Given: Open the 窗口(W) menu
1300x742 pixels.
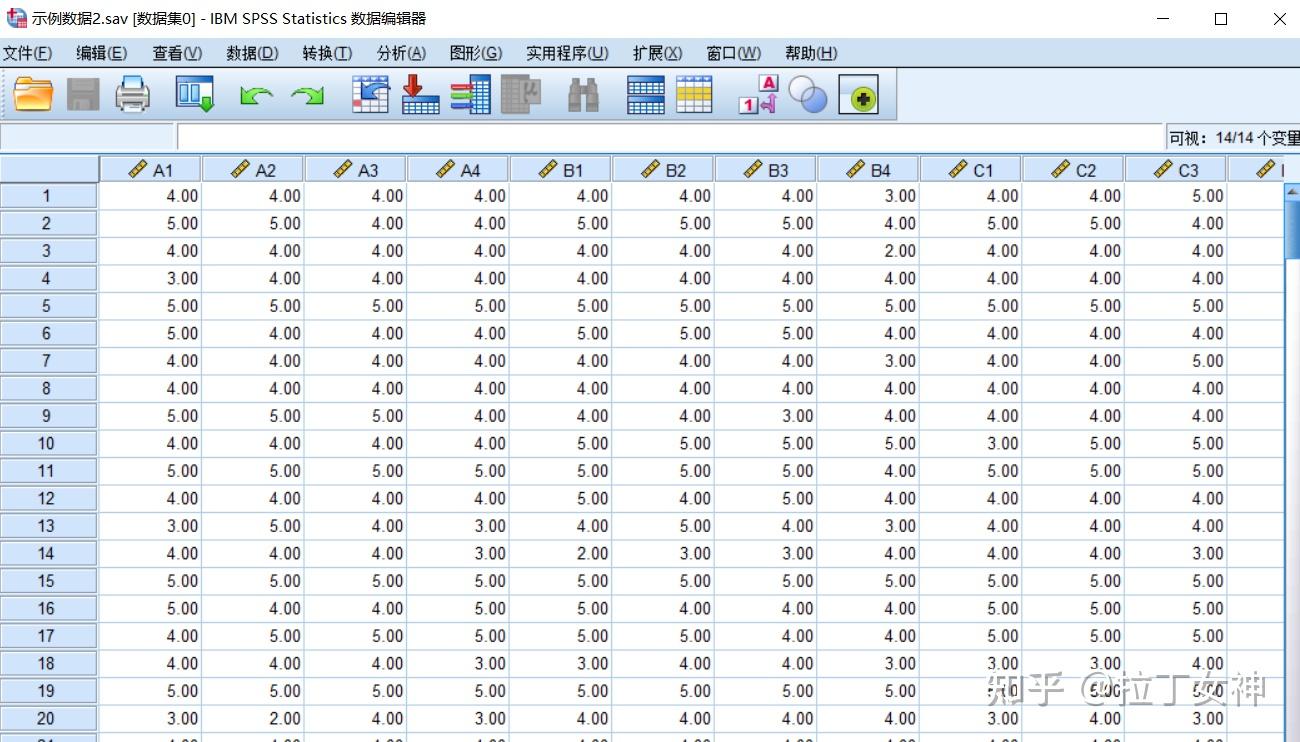Looking at the screenshot, I should 733,53.
